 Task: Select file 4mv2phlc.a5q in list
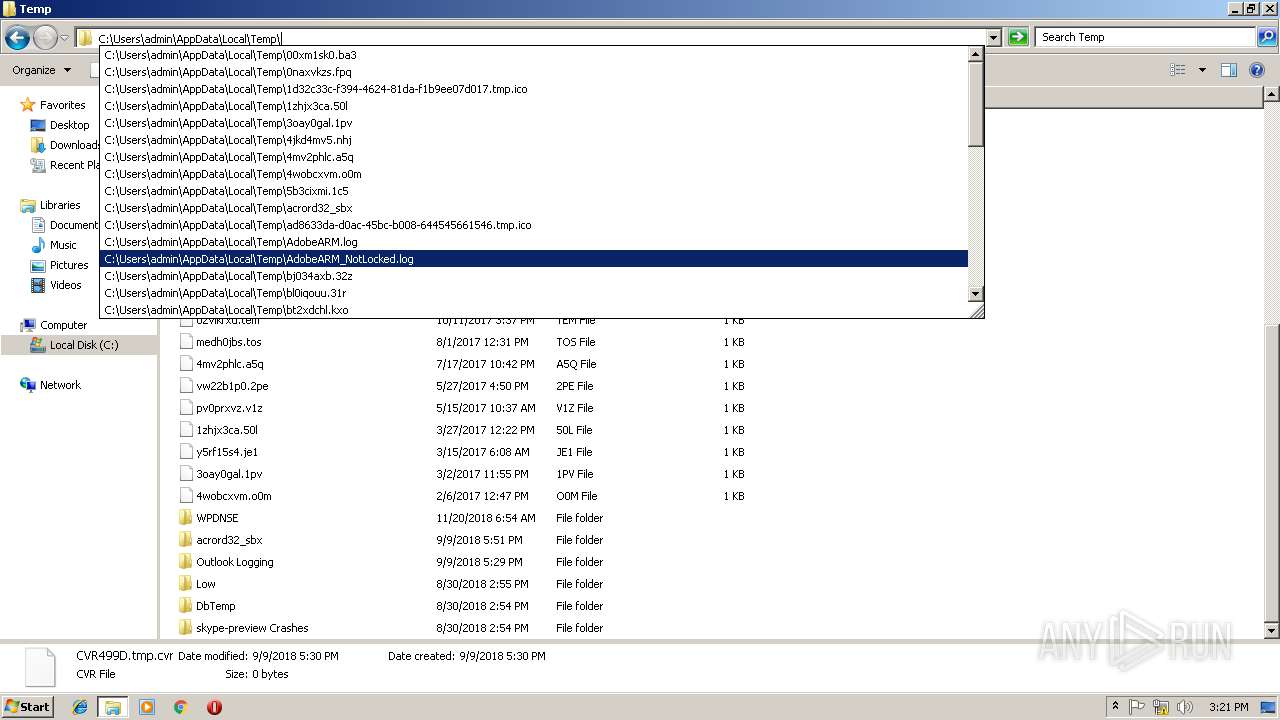[x=229, y=364]
